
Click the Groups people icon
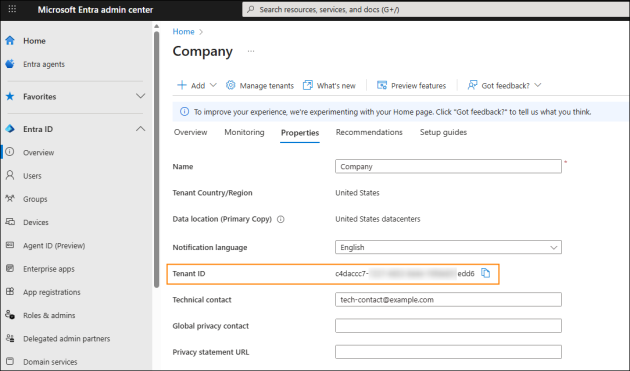pos(10,199)
